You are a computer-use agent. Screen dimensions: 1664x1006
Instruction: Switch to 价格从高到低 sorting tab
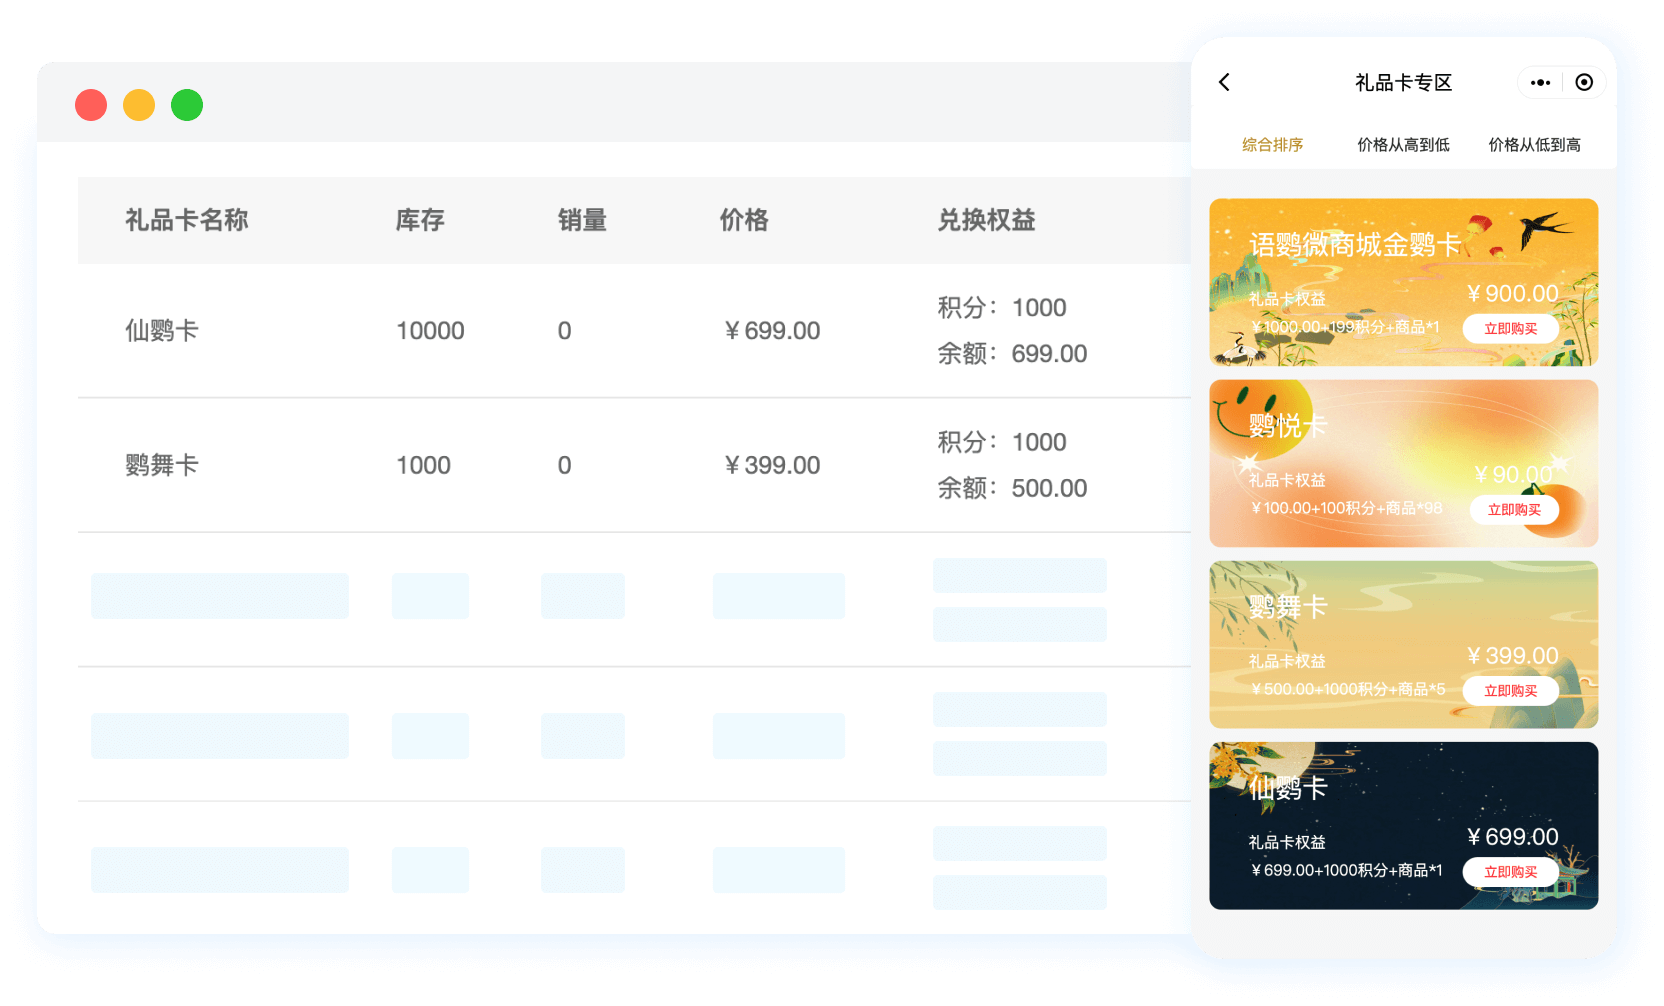tap(1403, 145)
